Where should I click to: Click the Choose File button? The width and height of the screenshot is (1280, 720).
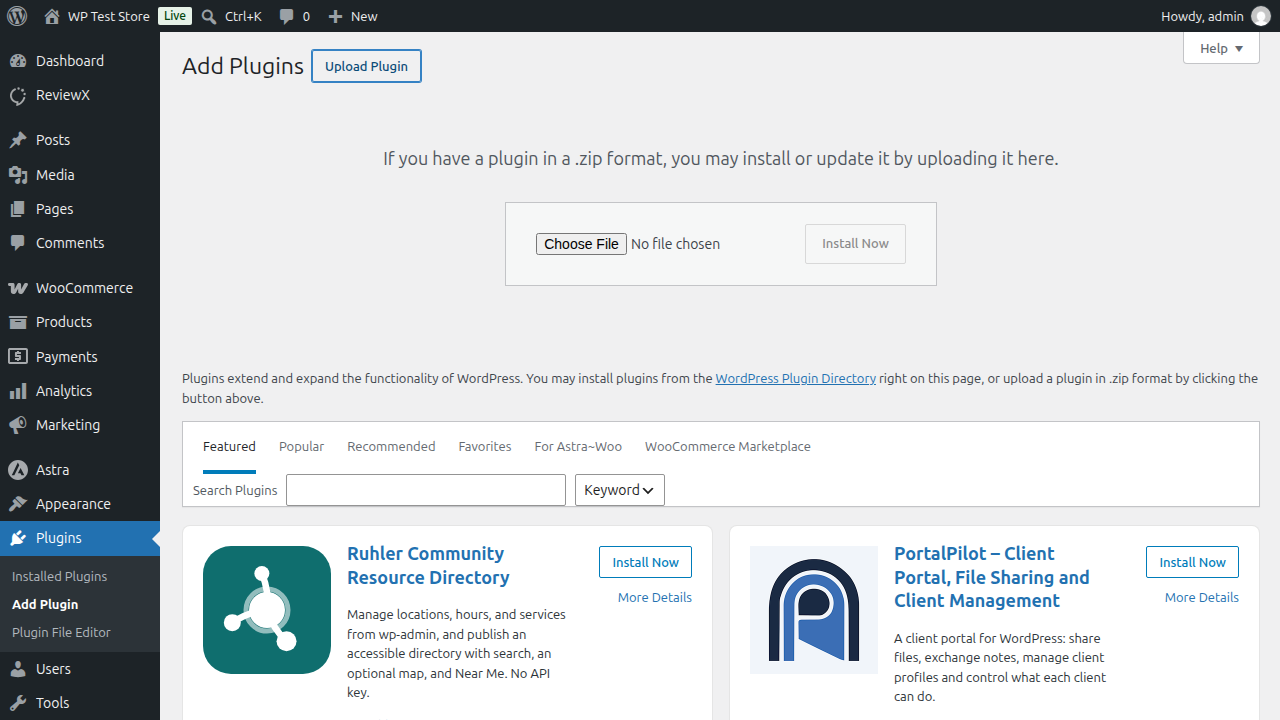(x=581, y=244)
